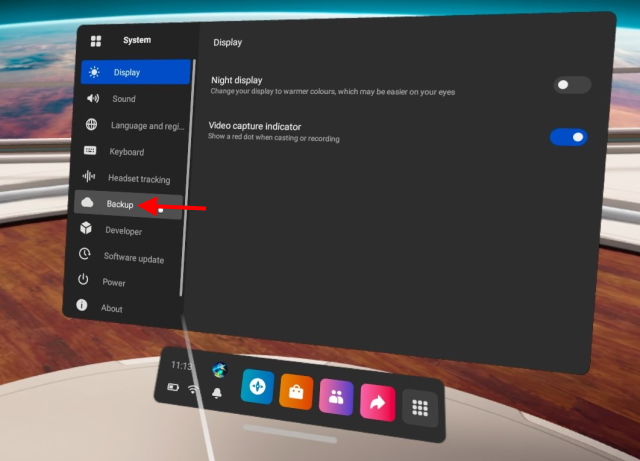Click the About info icon
The height and width of the screenshot is (461, 640).
(82, 305)
